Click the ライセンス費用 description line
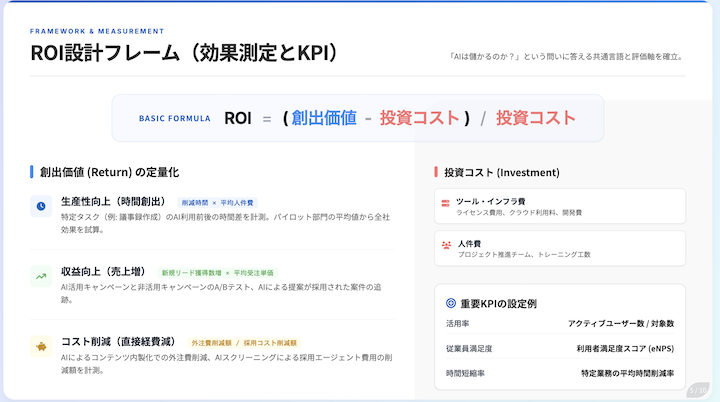This screenshot has height=402, width=720. (x=519, y=213)
